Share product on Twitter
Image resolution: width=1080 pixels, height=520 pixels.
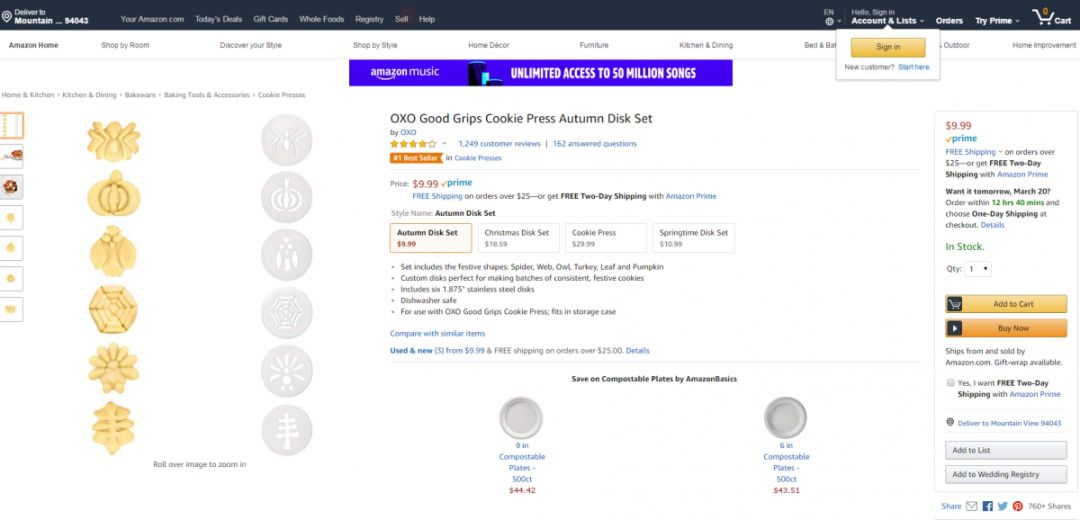pyautogui.click(x=1002, y=506)
